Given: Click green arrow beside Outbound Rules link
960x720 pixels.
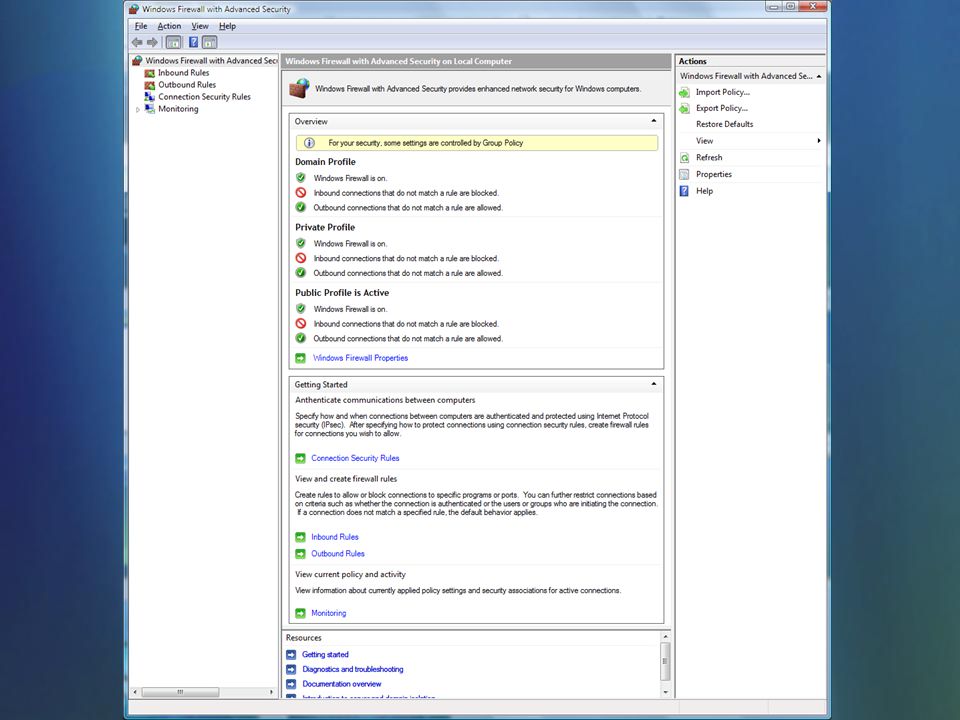Looking at the screenshot, I should click(301, 553).
